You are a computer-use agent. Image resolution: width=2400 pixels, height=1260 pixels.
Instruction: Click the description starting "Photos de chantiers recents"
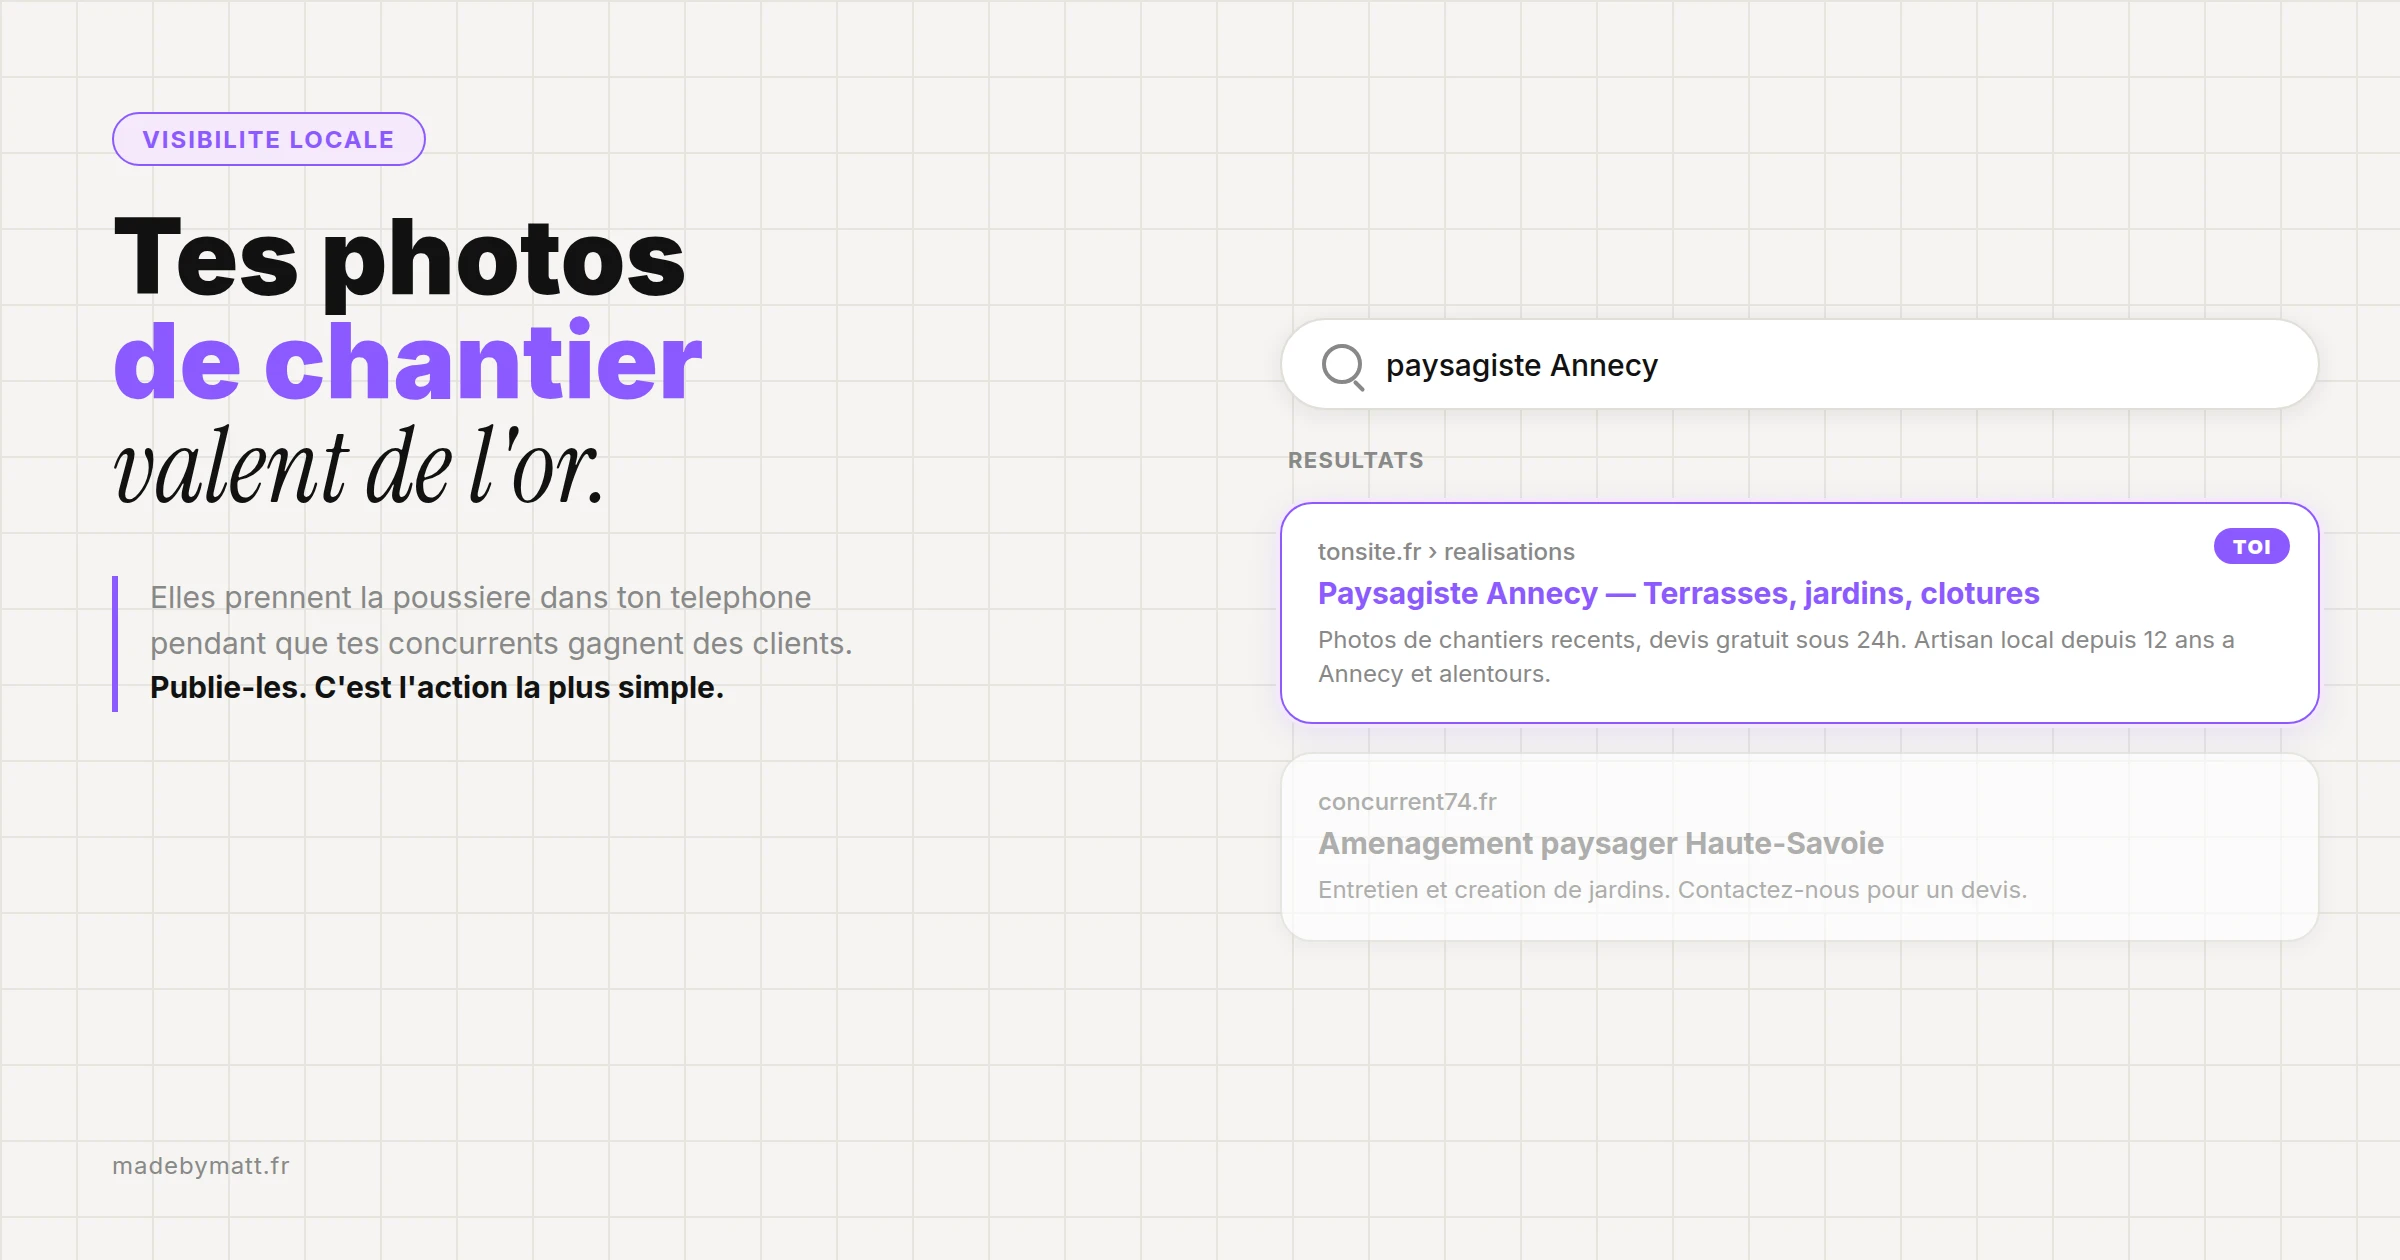[x=1776, y=656]
